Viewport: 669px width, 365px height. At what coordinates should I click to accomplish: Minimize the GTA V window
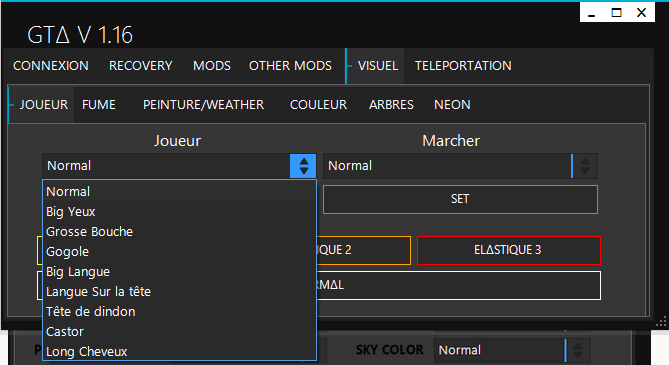tap(591, 13)
